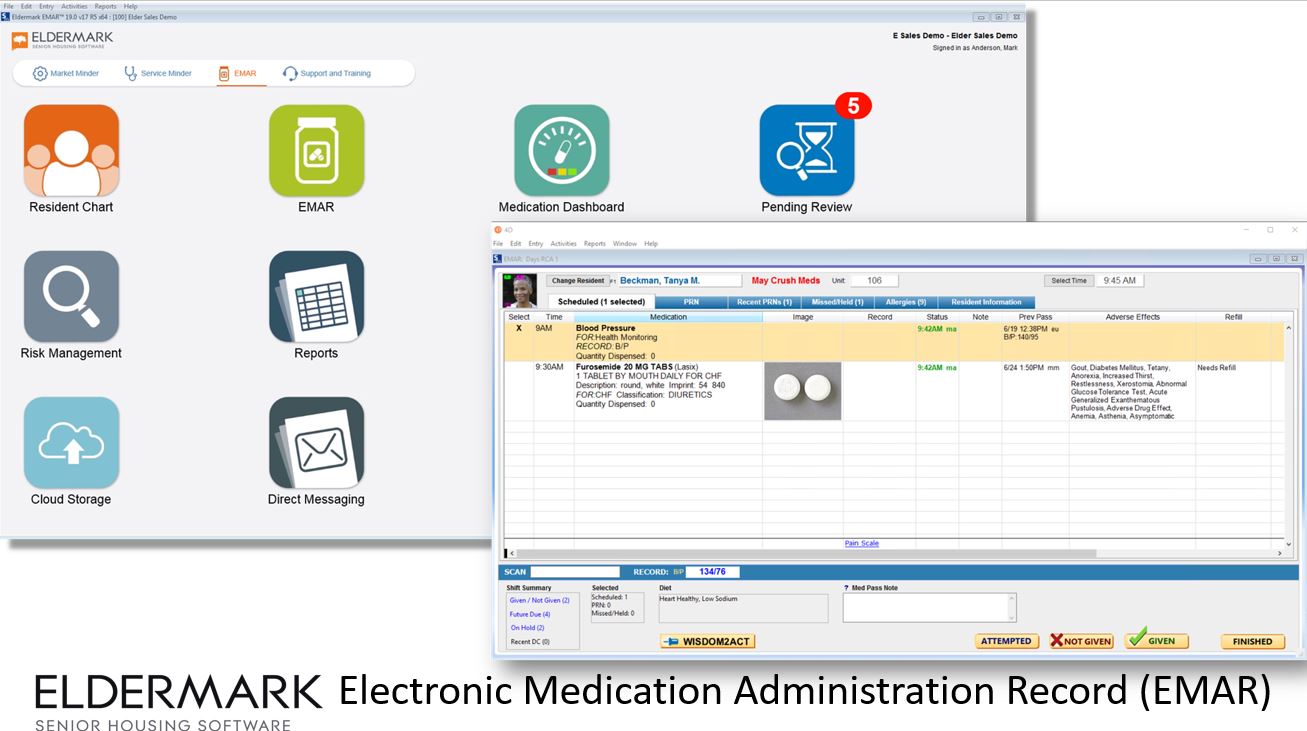Click the Adverse Effects column header

[x=1132, y=317]
